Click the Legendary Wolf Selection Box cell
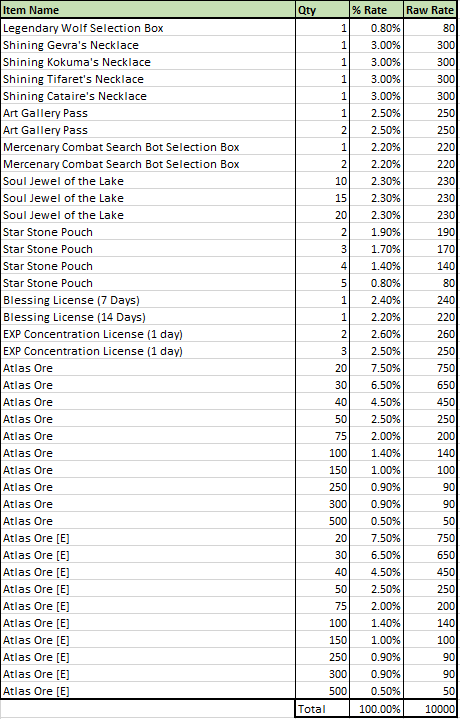 click(148, 28)
